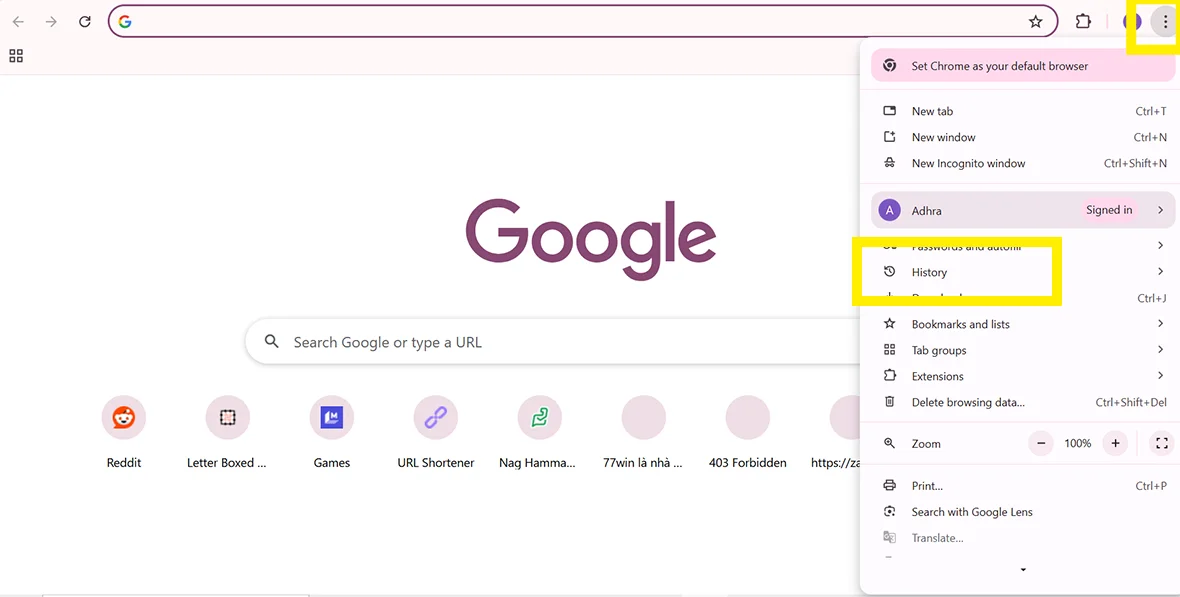Click the page refresh icon
Image resolution: width=1180 pixels, height=597 pixels.
click(84, 20)
